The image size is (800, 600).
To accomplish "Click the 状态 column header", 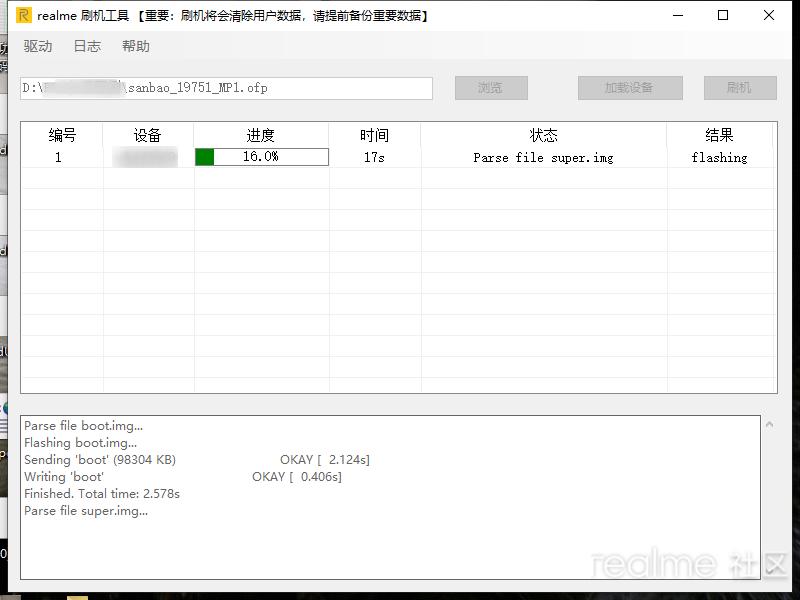I will pyautogui.click(x=544, y=135).
